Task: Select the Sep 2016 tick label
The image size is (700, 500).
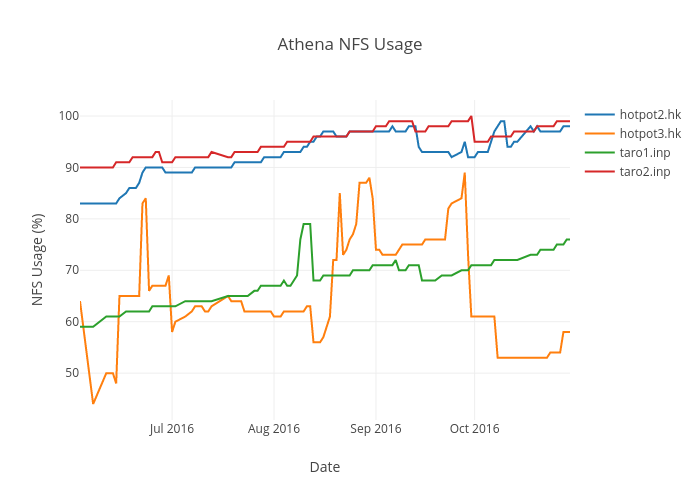Action: tap(376, 429)
